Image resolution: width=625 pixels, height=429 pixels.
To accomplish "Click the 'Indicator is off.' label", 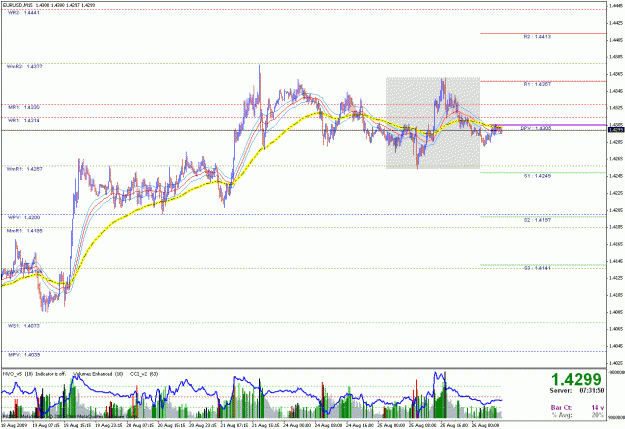I will (51, 374).
